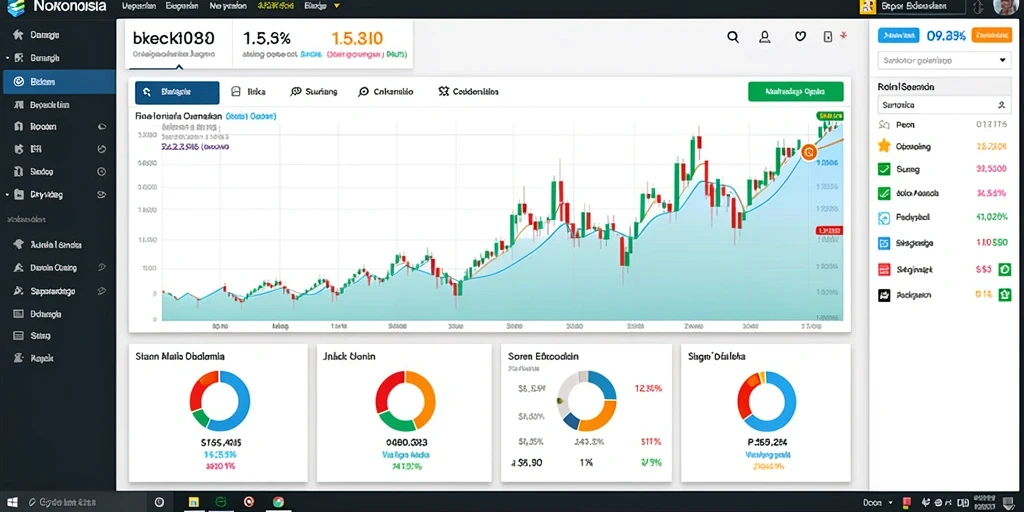Open Windows Start menu button

point(12,502)
